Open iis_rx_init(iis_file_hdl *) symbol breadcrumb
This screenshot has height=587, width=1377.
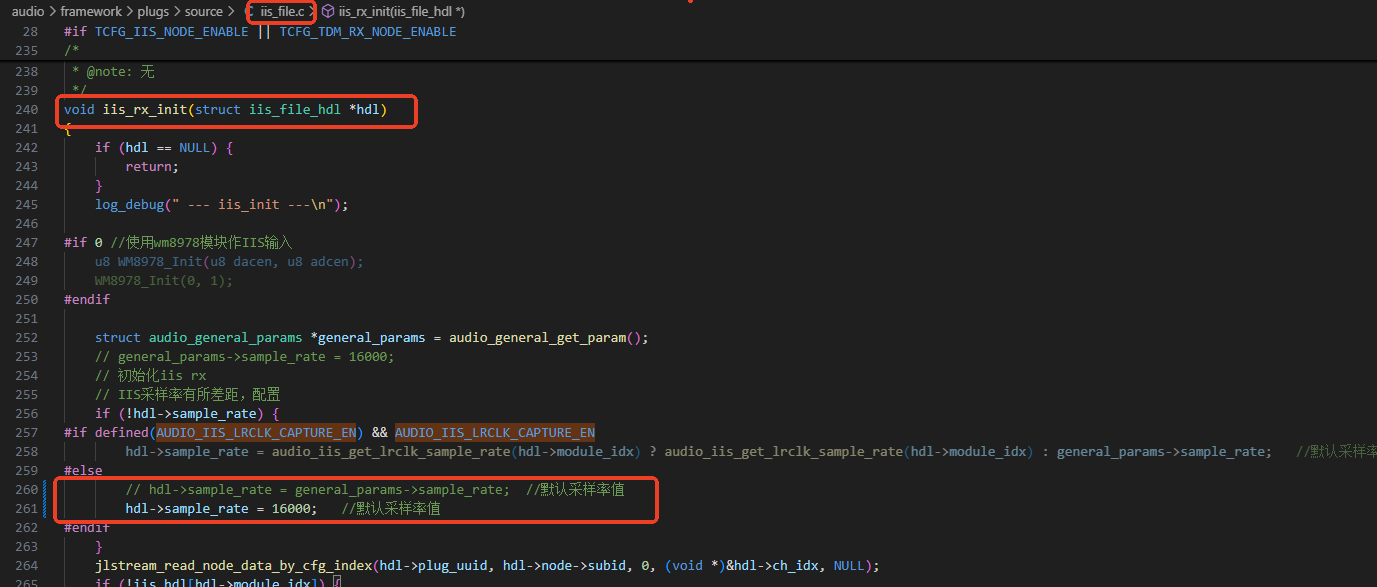click(402, 12)
